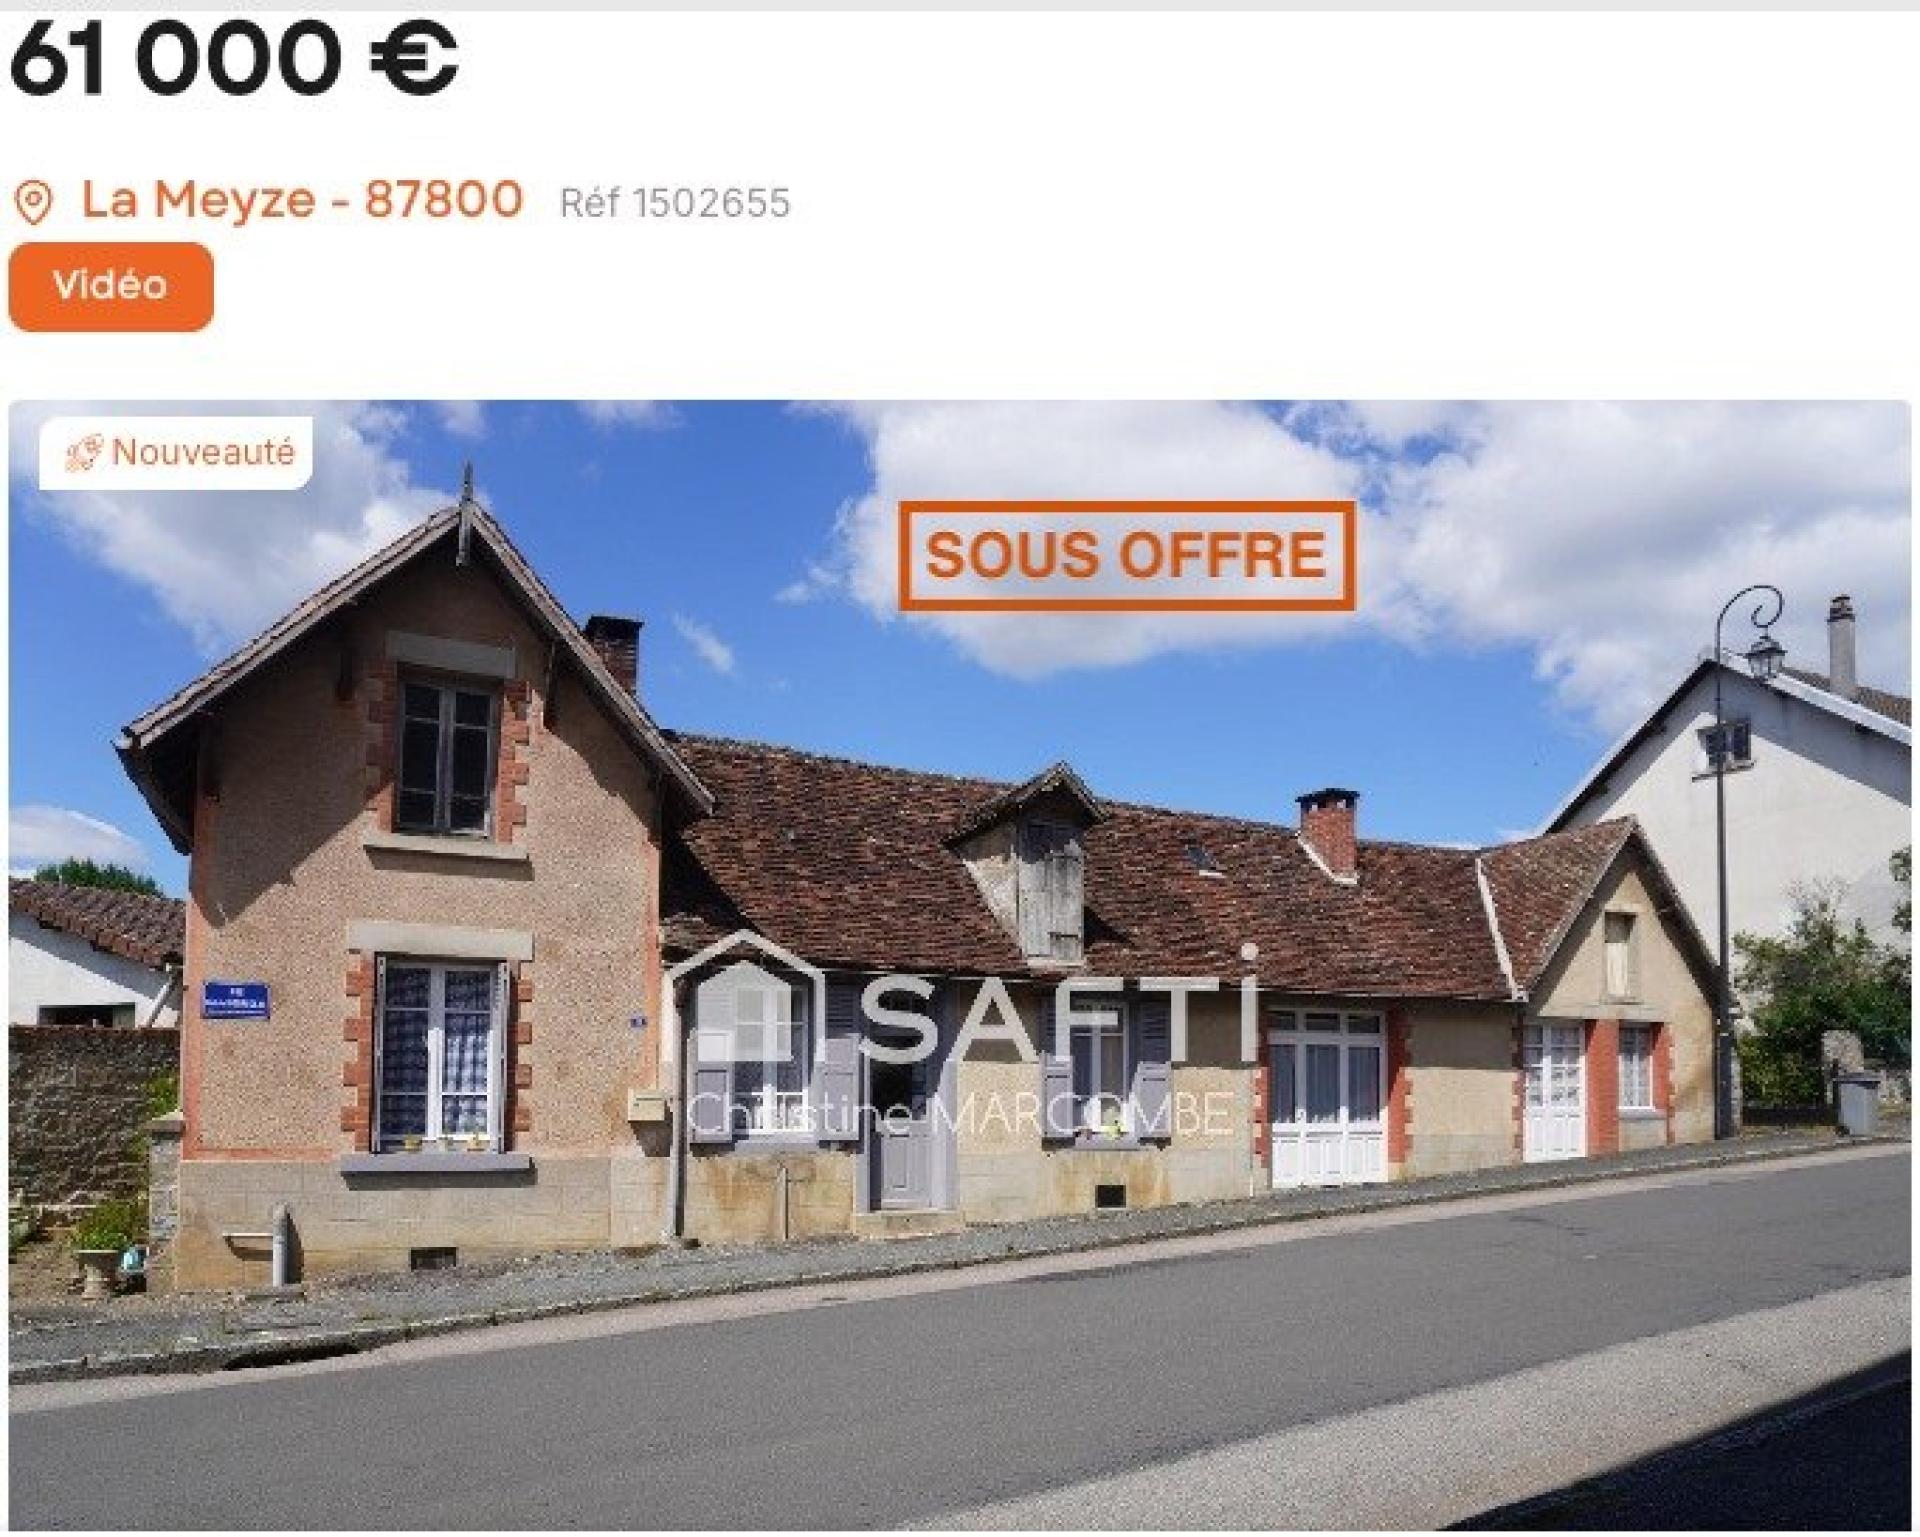The height and width of the screenshot is (1537, 1920).
Task: Click the grey trash bin in the photo
Action: 1858,1103
